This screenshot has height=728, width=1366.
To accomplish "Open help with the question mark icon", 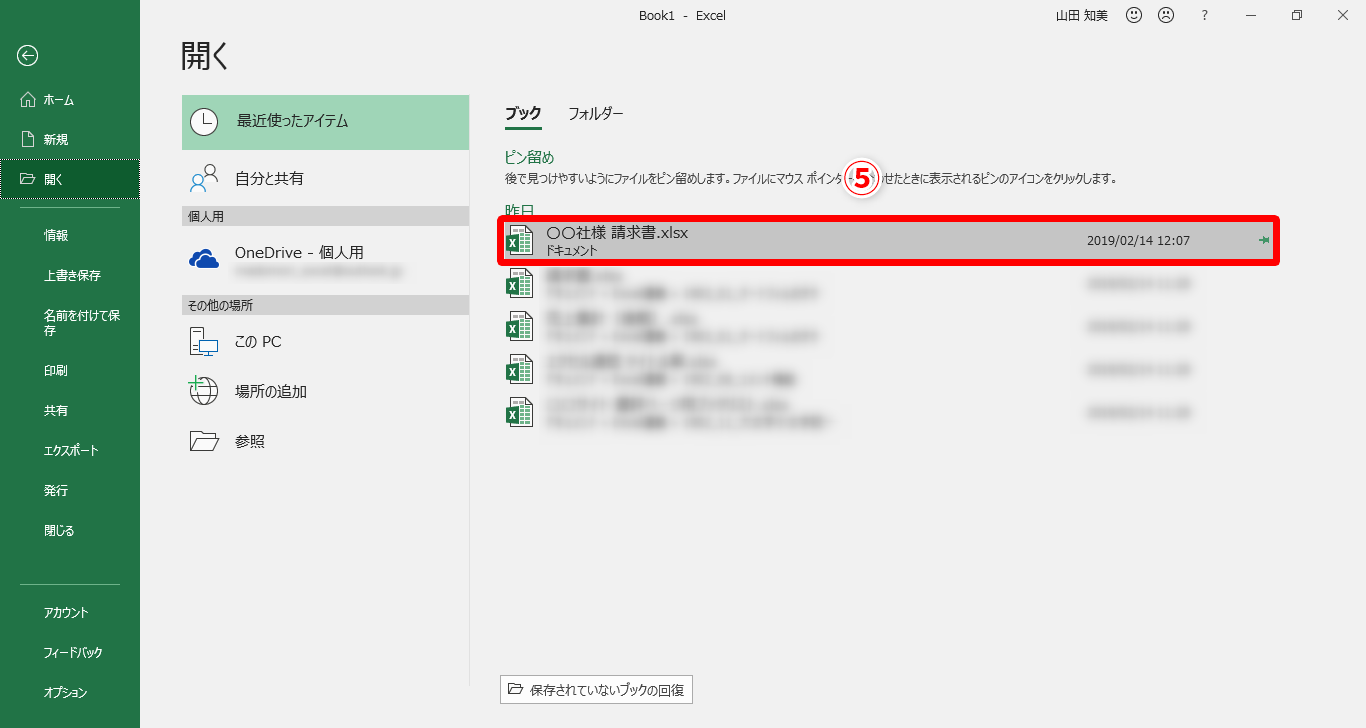I will pyautogui.click(x=1205, y=15).
